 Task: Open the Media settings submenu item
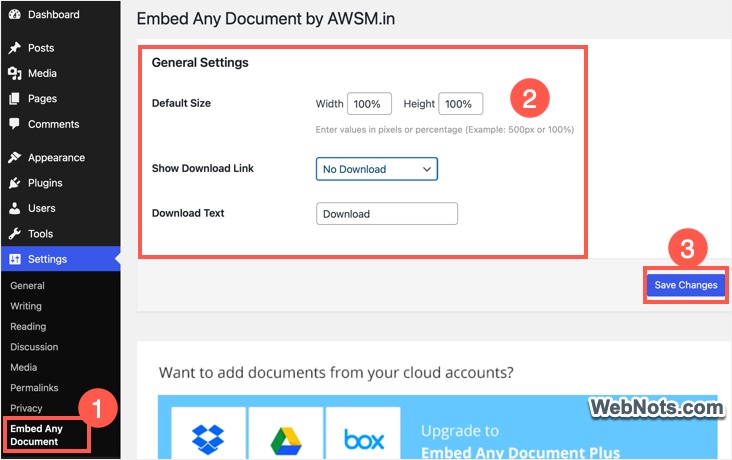click(24, 367)
